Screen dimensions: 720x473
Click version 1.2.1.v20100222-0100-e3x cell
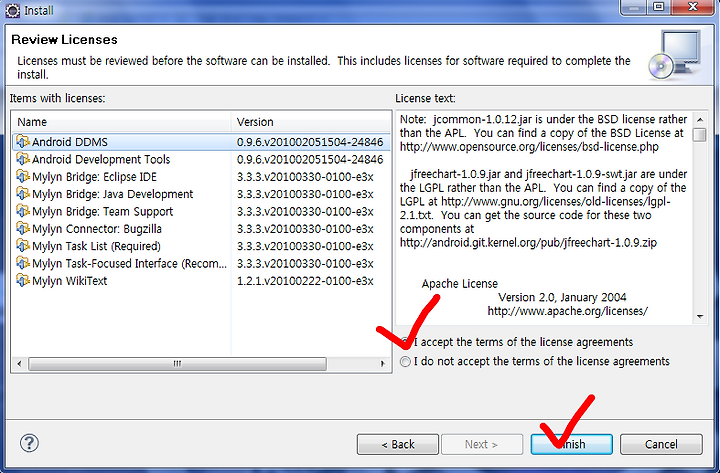coord(305,281)
